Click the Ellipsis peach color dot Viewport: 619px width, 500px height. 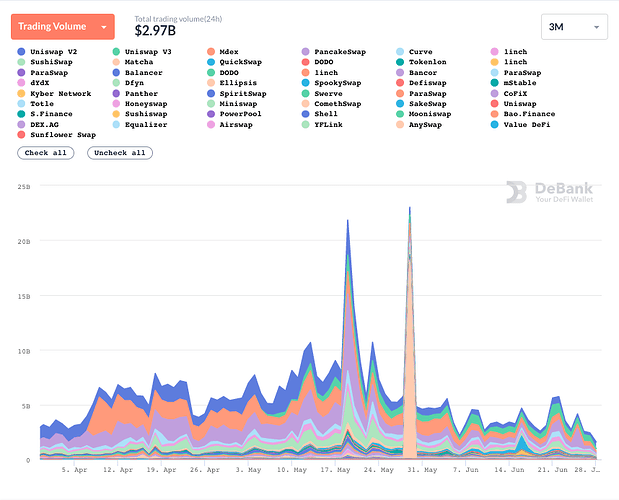point(211,83)
